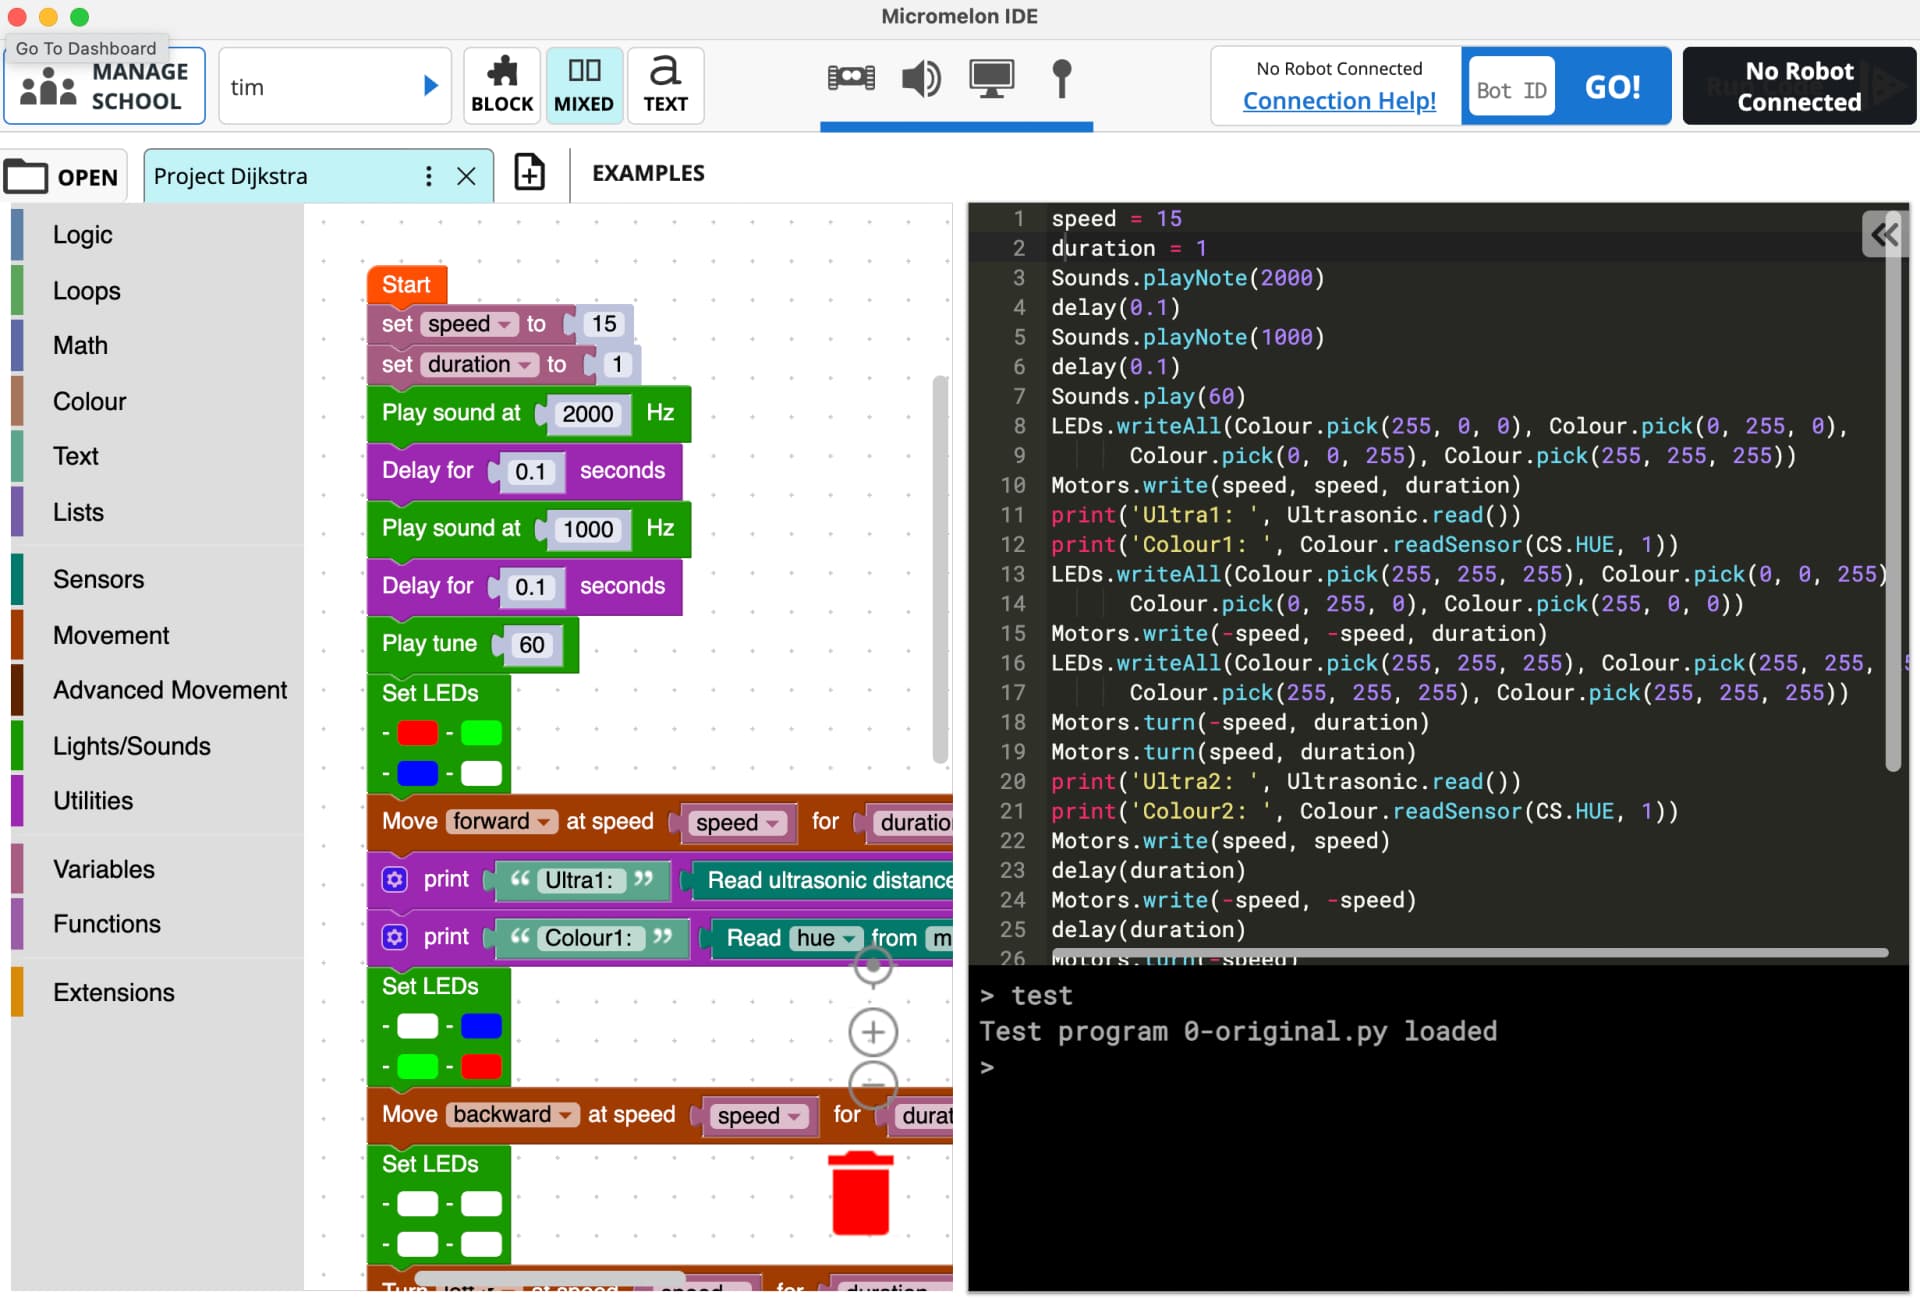Image resolution: width=1920 pixels, height=1302 pixels.
Task: Click the robot icon in the toolbar
Action: coord(851,78)
